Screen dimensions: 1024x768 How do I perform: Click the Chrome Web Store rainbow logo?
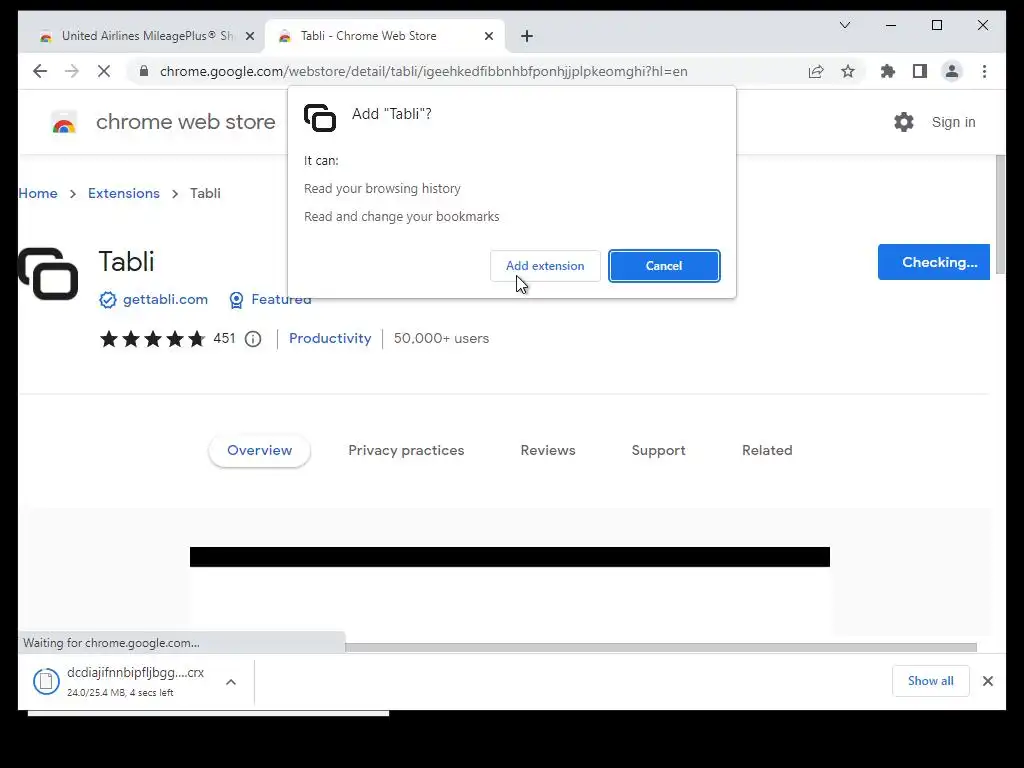pyautogui.click(x=64, y=122)
